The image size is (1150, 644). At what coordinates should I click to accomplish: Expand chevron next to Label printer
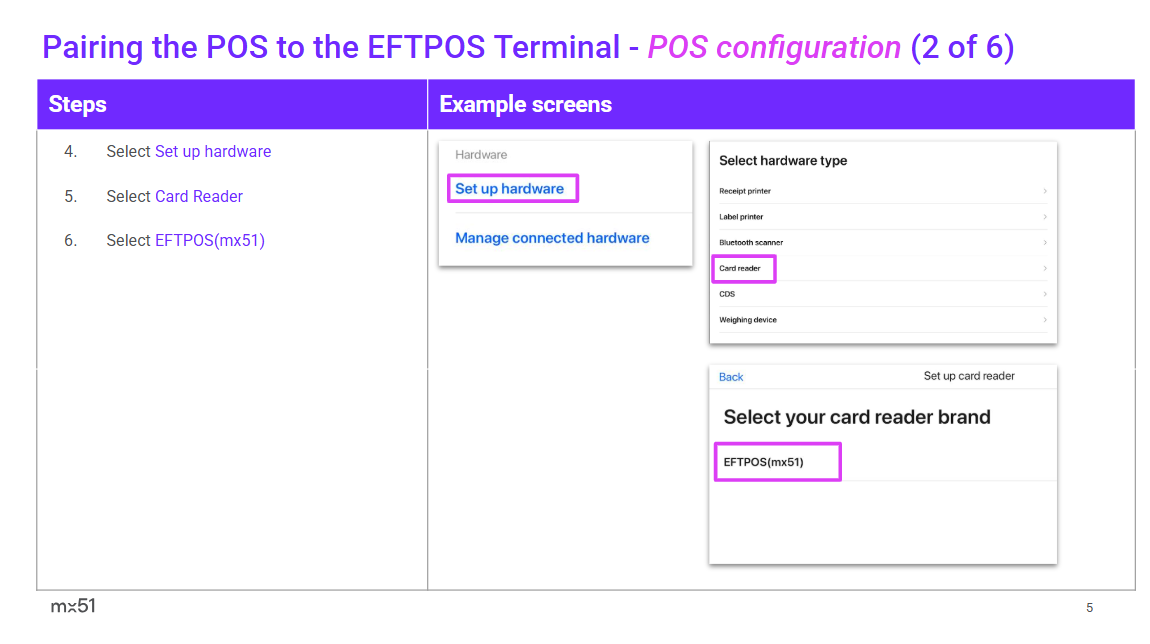coord(1045,217)
